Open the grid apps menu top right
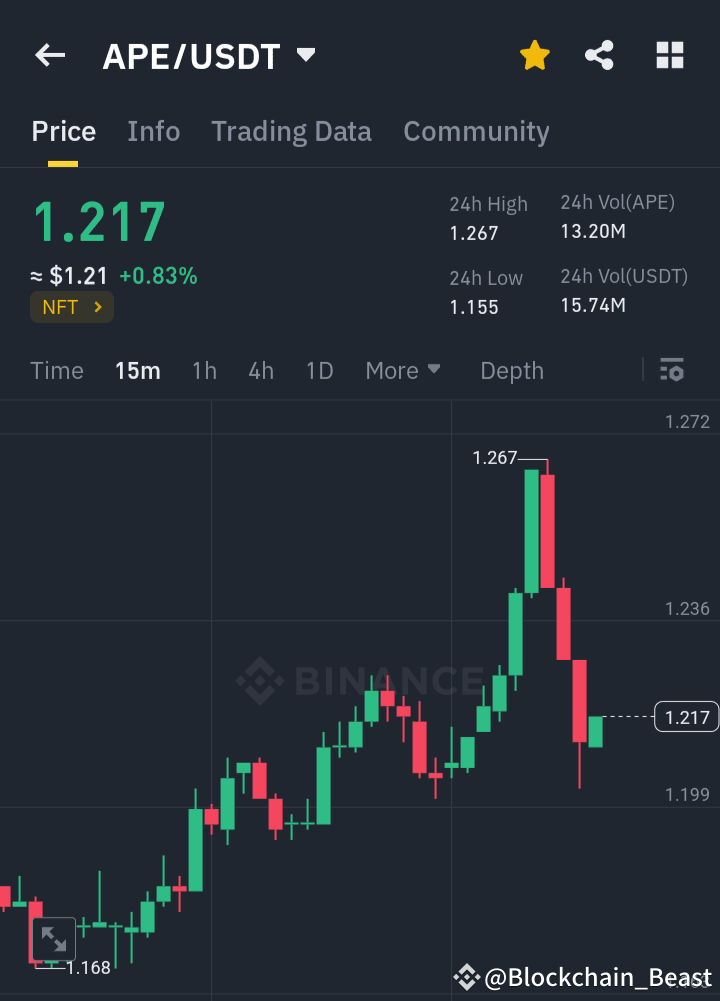 (669, 55)
